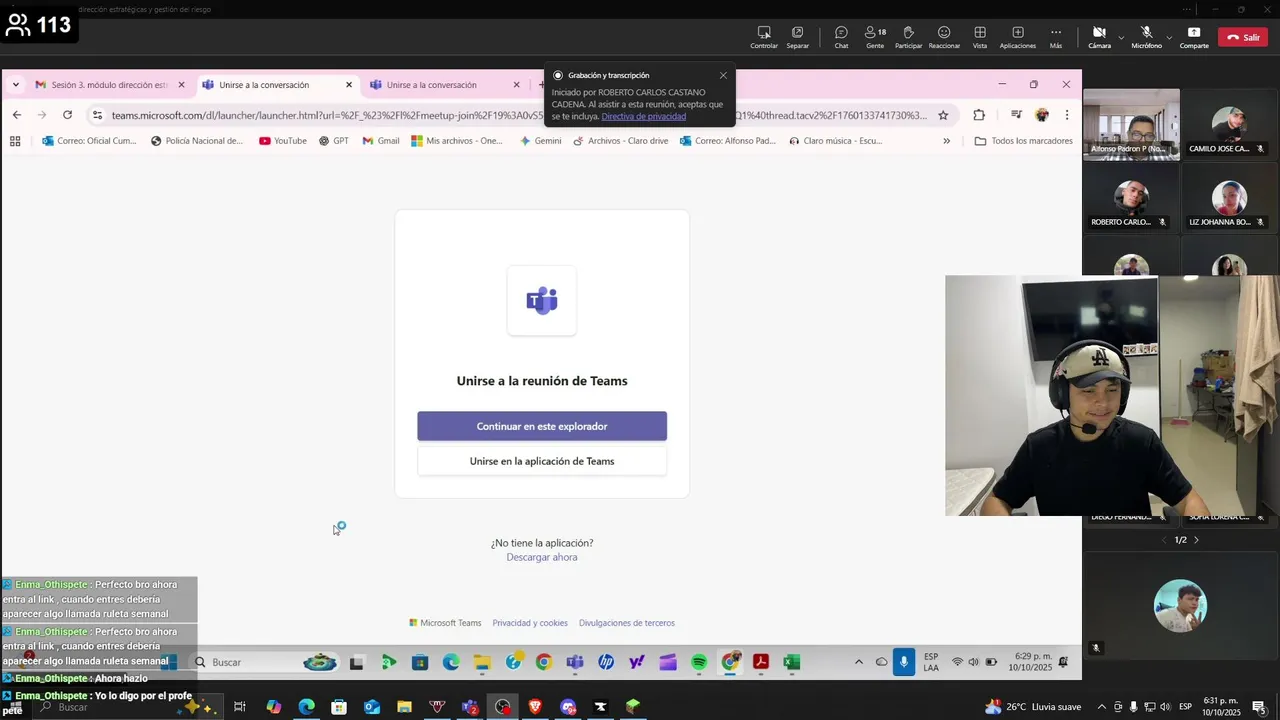Image resolution: width=1280 pixels, height=720 pixels.
Task: Open the Controlar option in Teams toolbar
Action: point(764,37)
